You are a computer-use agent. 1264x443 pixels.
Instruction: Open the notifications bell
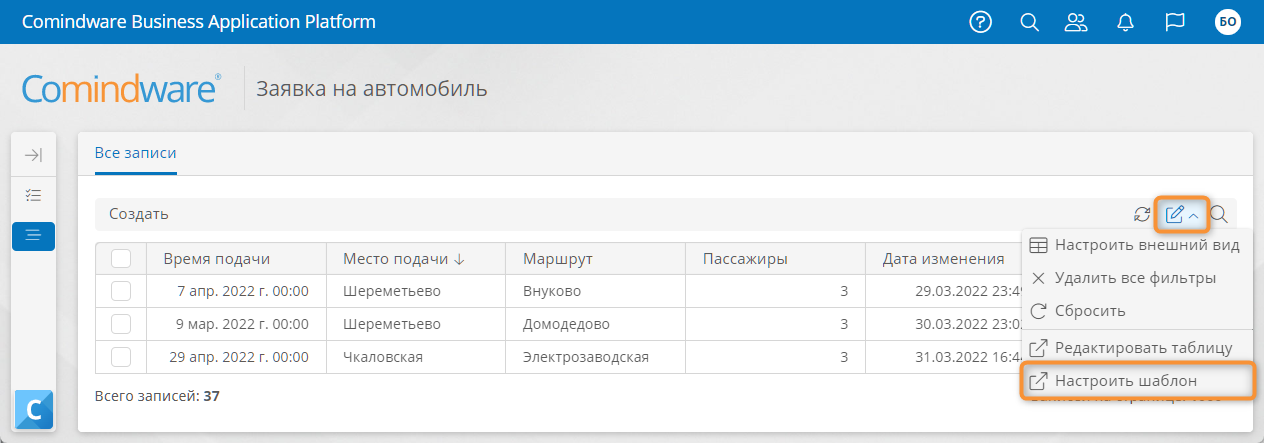pos(1127,22)
